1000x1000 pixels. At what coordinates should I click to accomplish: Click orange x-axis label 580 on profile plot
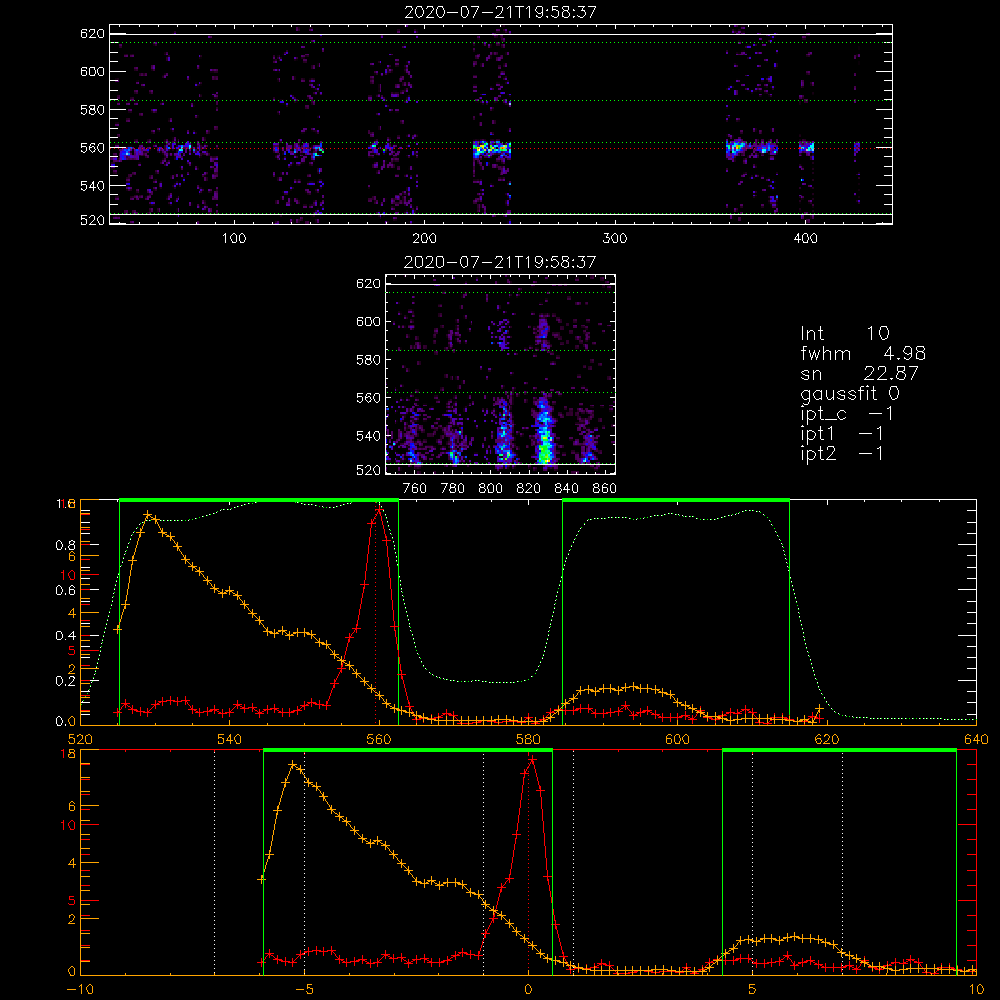click(x=528, y=740)
